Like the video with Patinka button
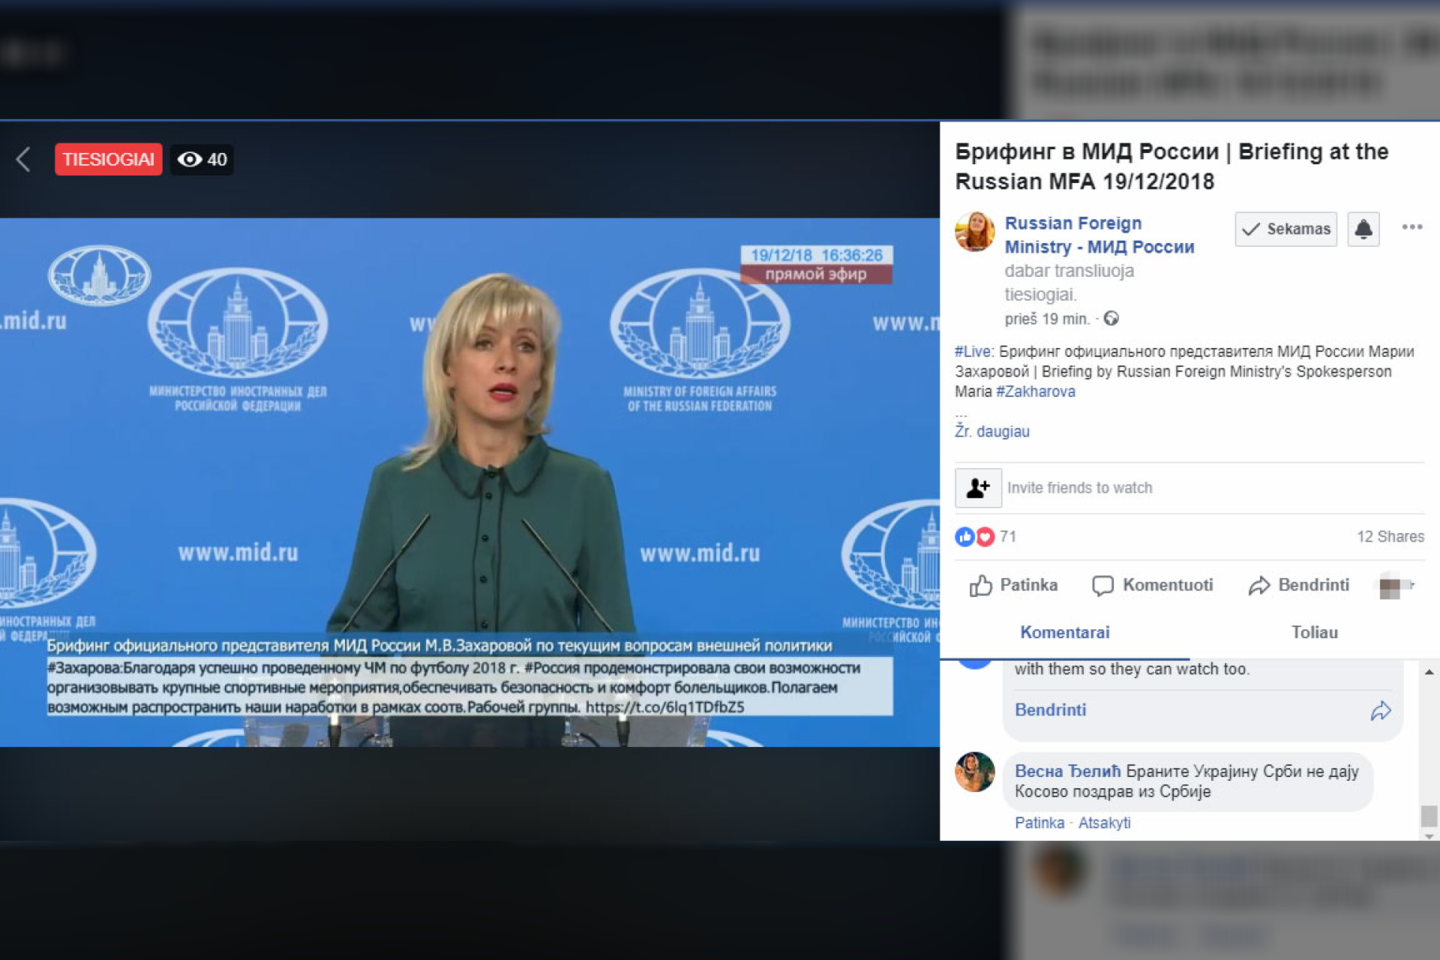The width and height of the screenshot is (1440, 960). click(x=1014, y=585)
